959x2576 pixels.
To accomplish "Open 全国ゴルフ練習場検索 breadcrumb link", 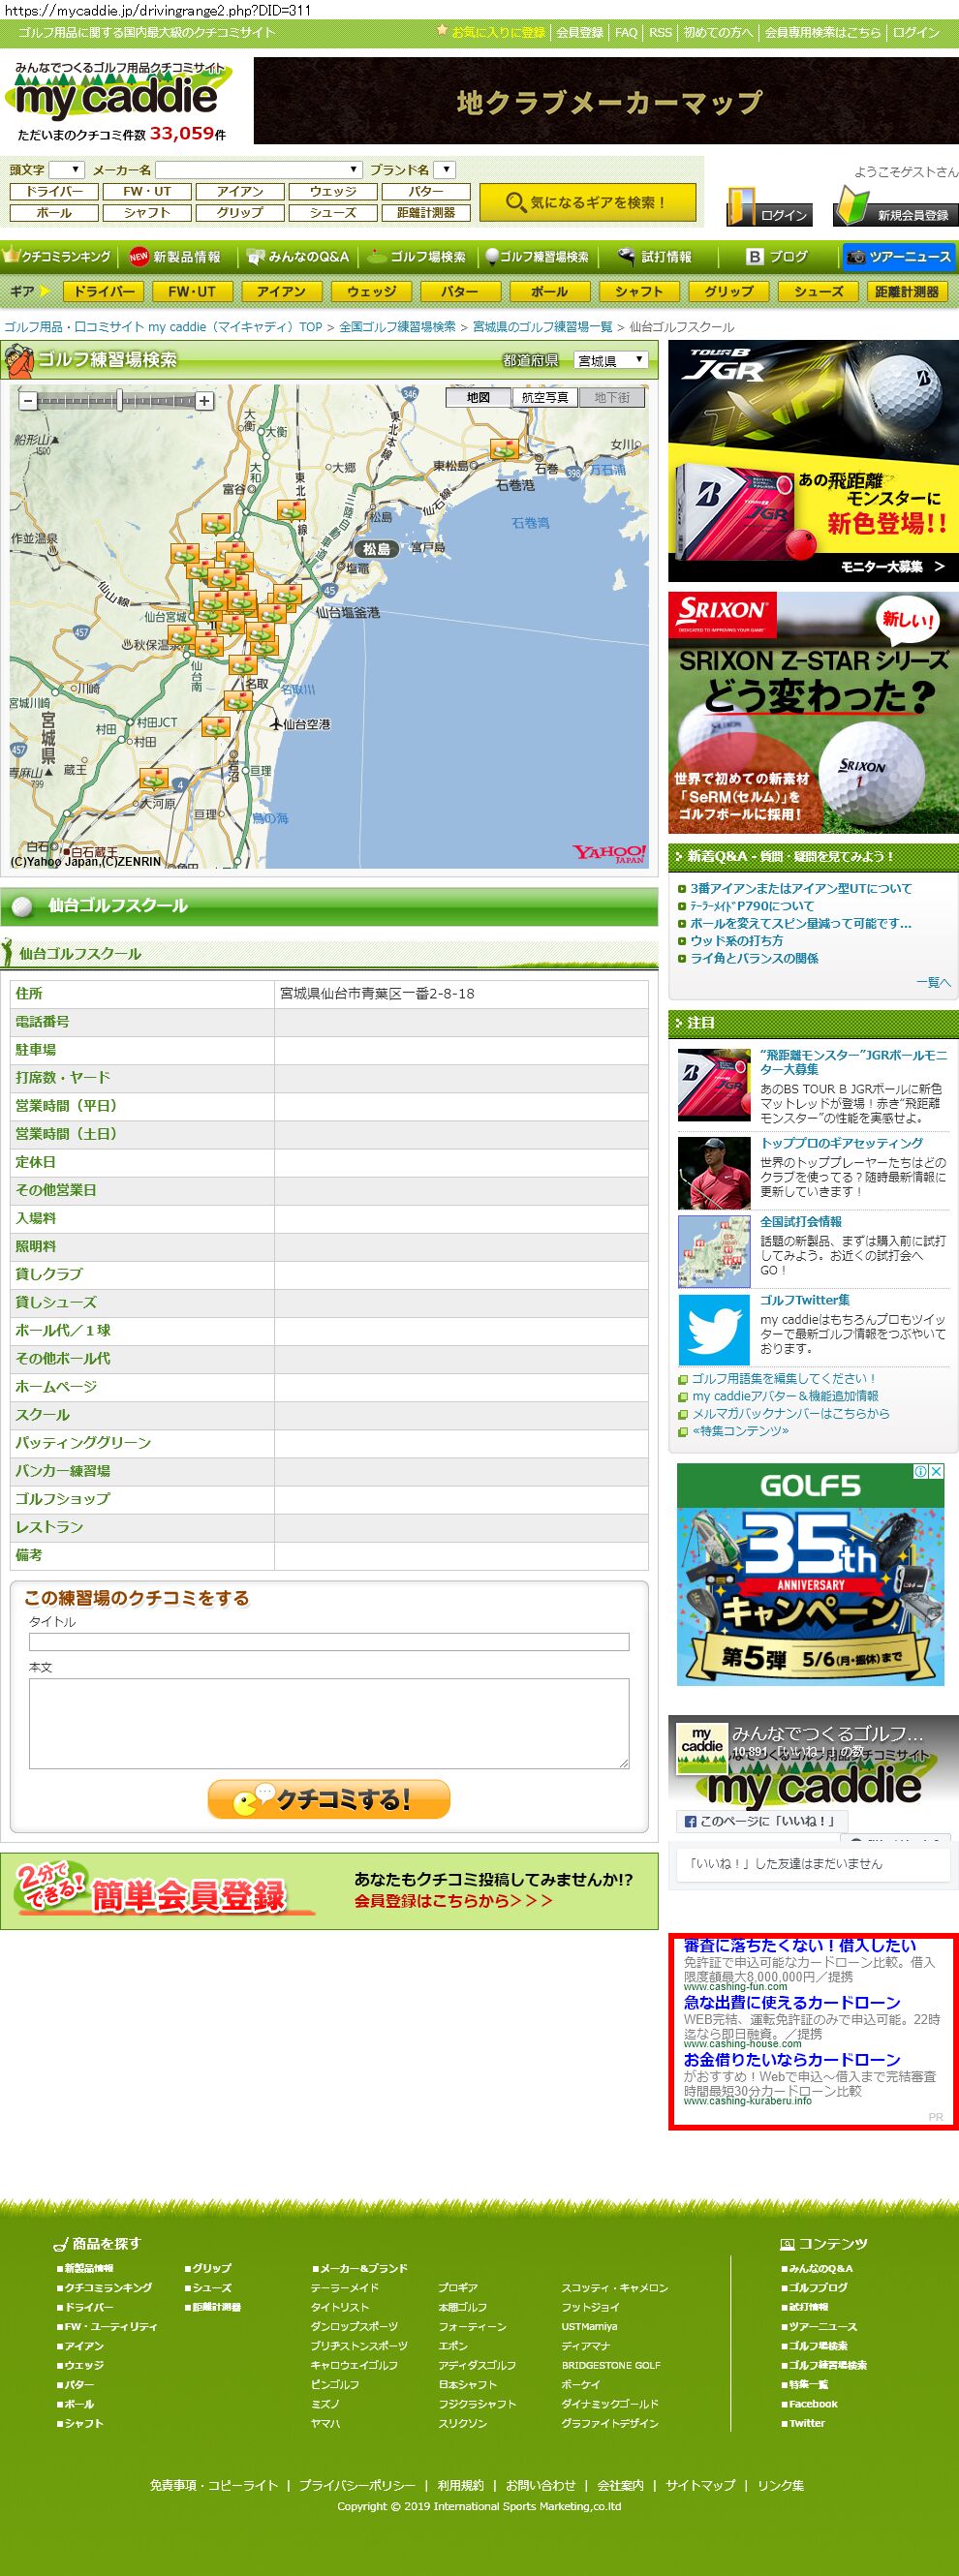I will tap(397, 327).
